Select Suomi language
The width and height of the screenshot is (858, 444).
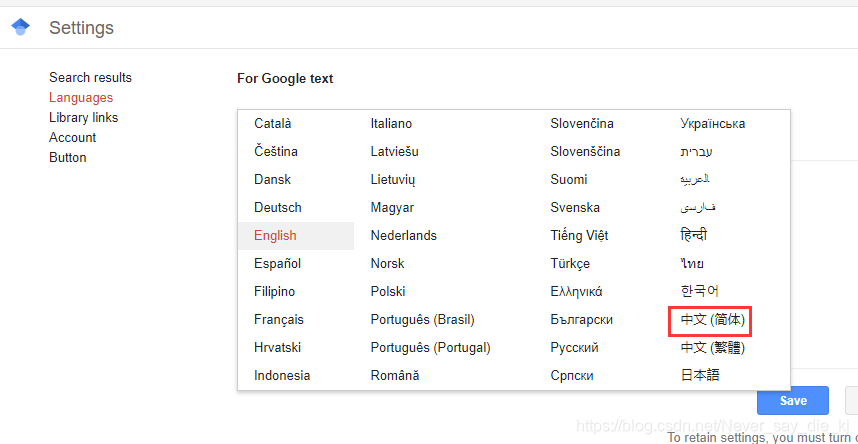coord(569,180)
